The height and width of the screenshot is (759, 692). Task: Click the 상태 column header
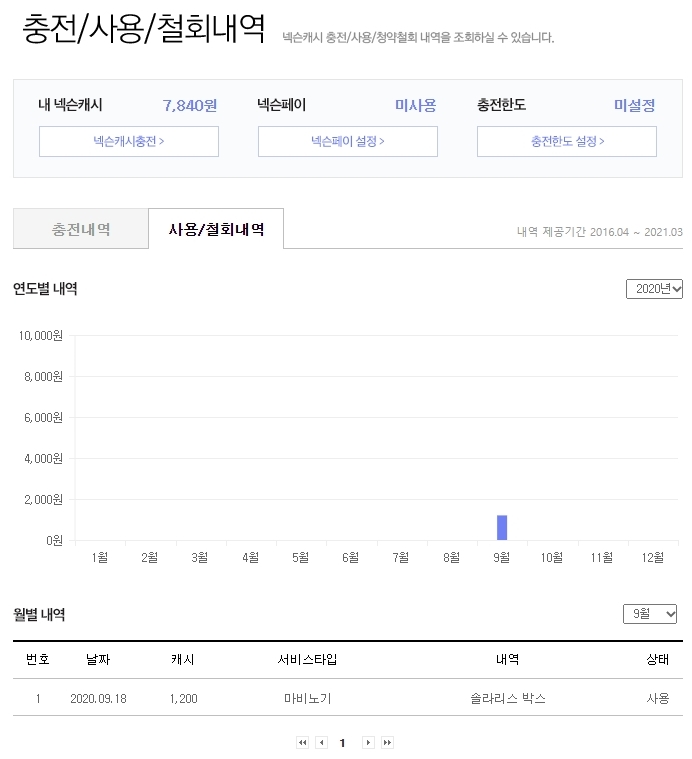(658, 659)
